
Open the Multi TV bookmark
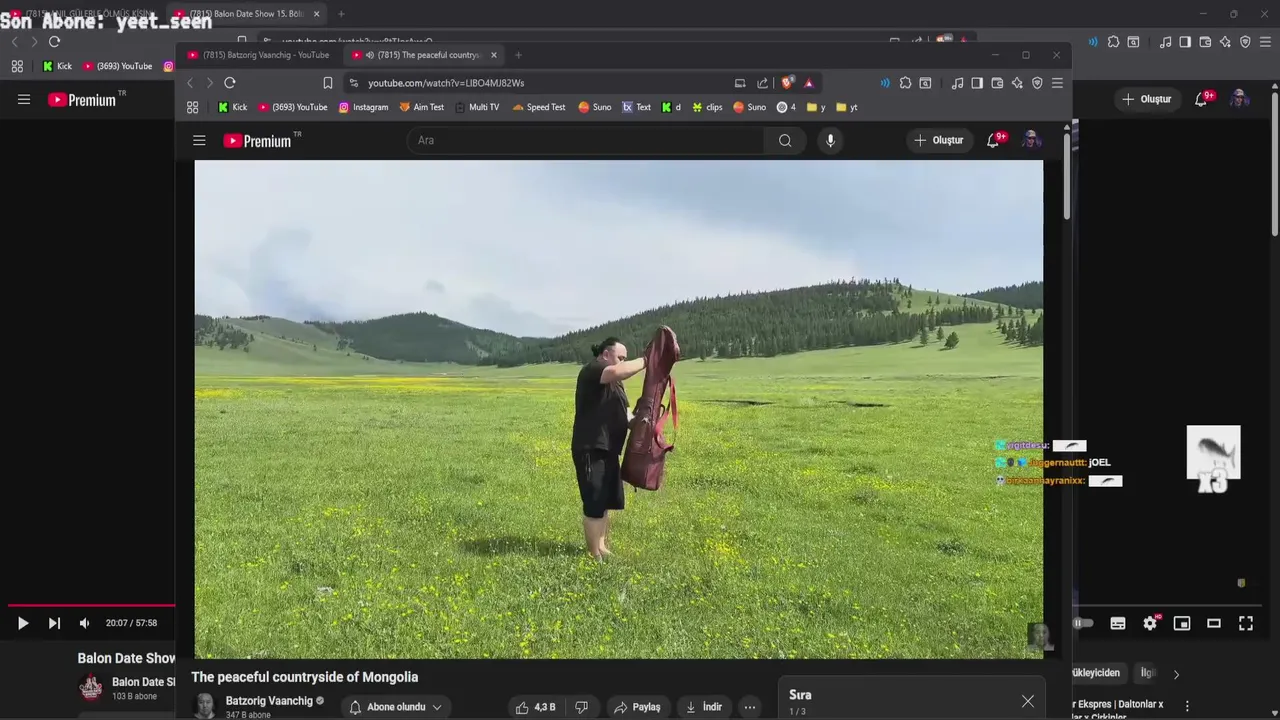click(476, 107)
